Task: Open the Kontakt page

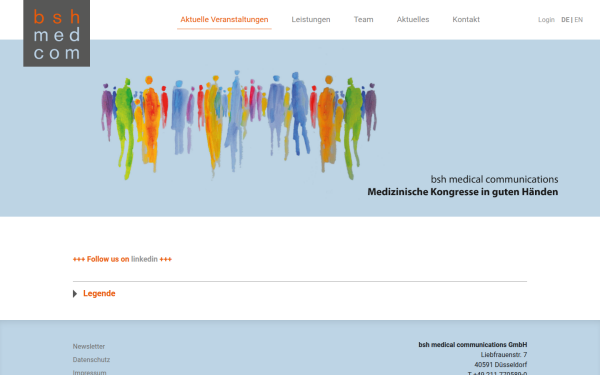Action: 466,20
